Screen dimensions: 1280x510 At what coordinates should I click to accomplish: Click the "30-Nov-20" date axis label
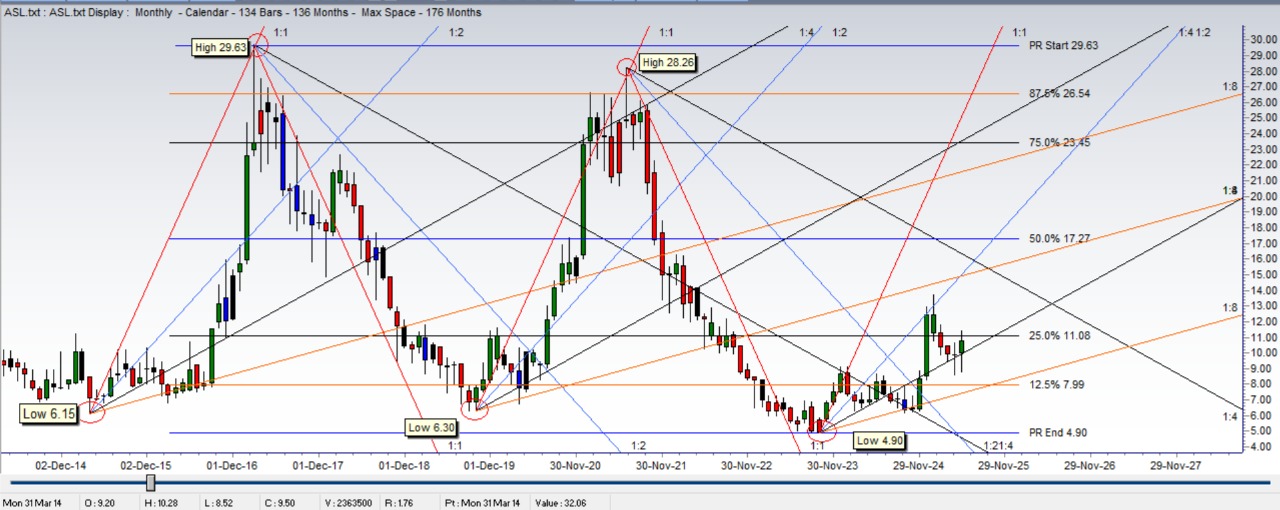[574, 465]
